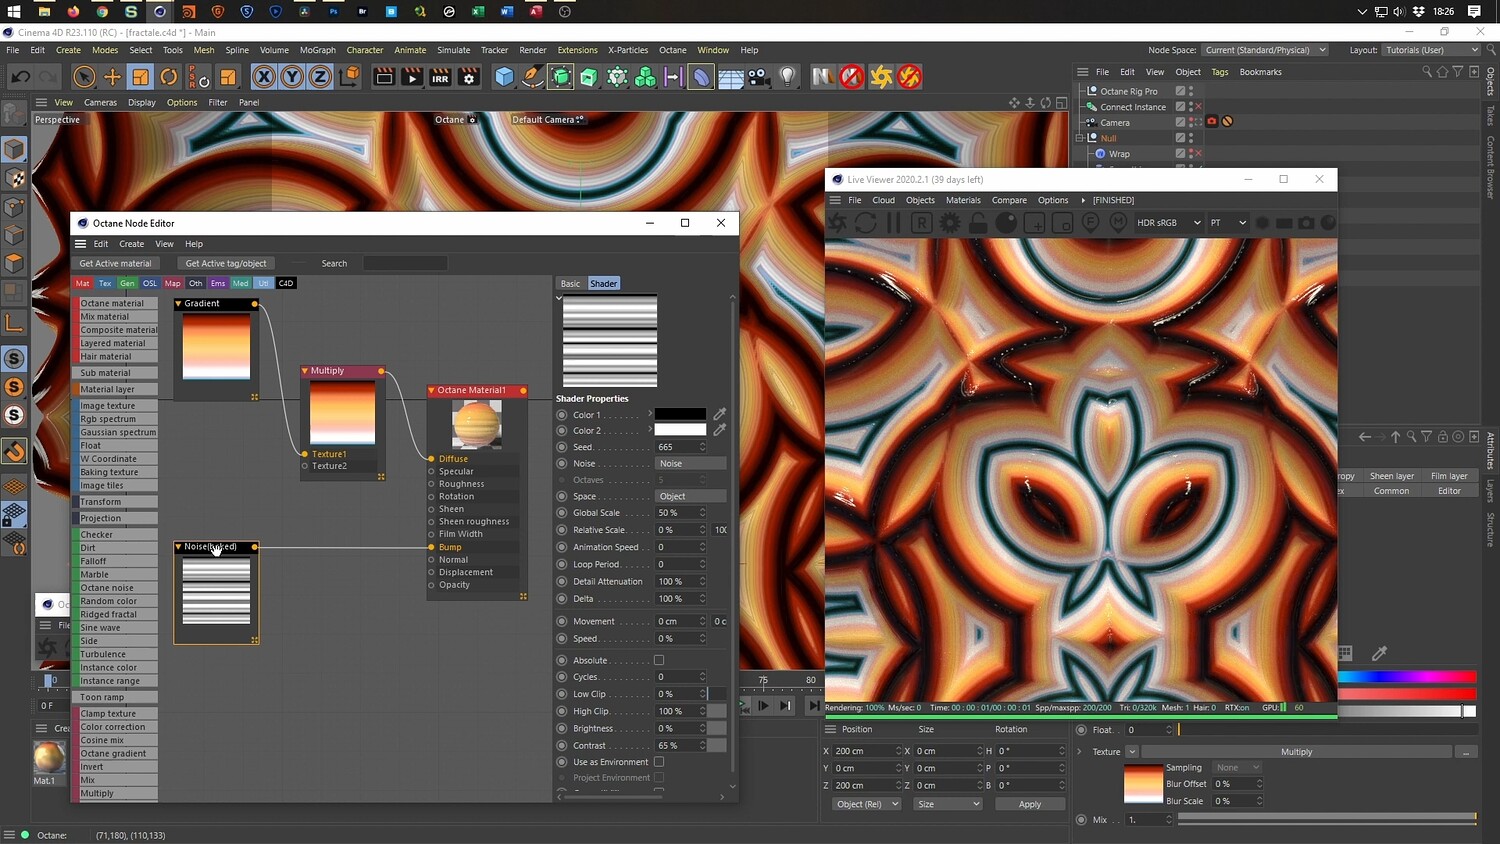
Task: Toggle X axis lock
Action: tap(263, 77)
